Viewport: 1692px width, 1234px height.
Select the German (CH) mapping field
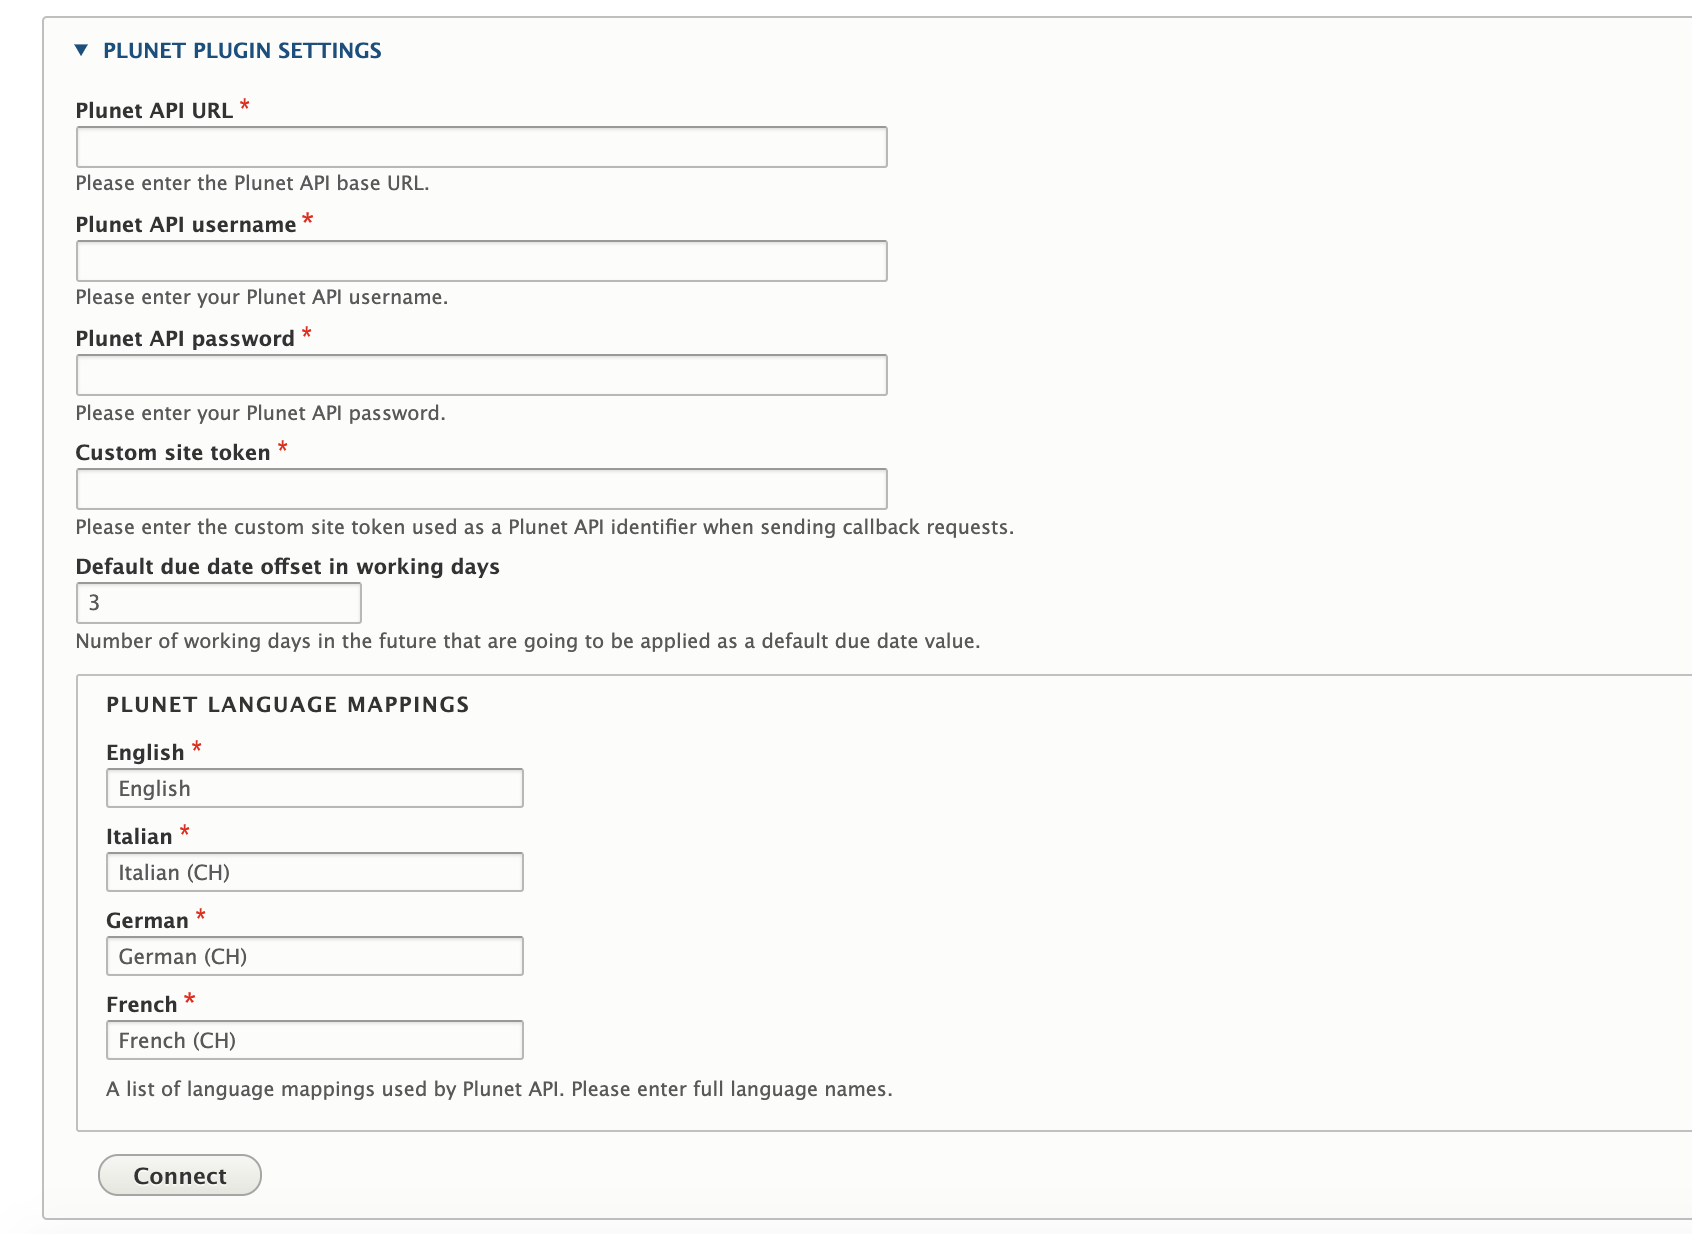click(315, 956)
